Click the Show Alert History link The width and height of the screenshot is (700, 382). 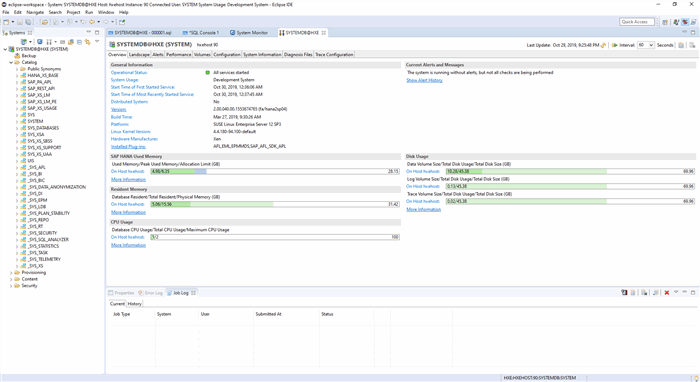tap(424, 80)
